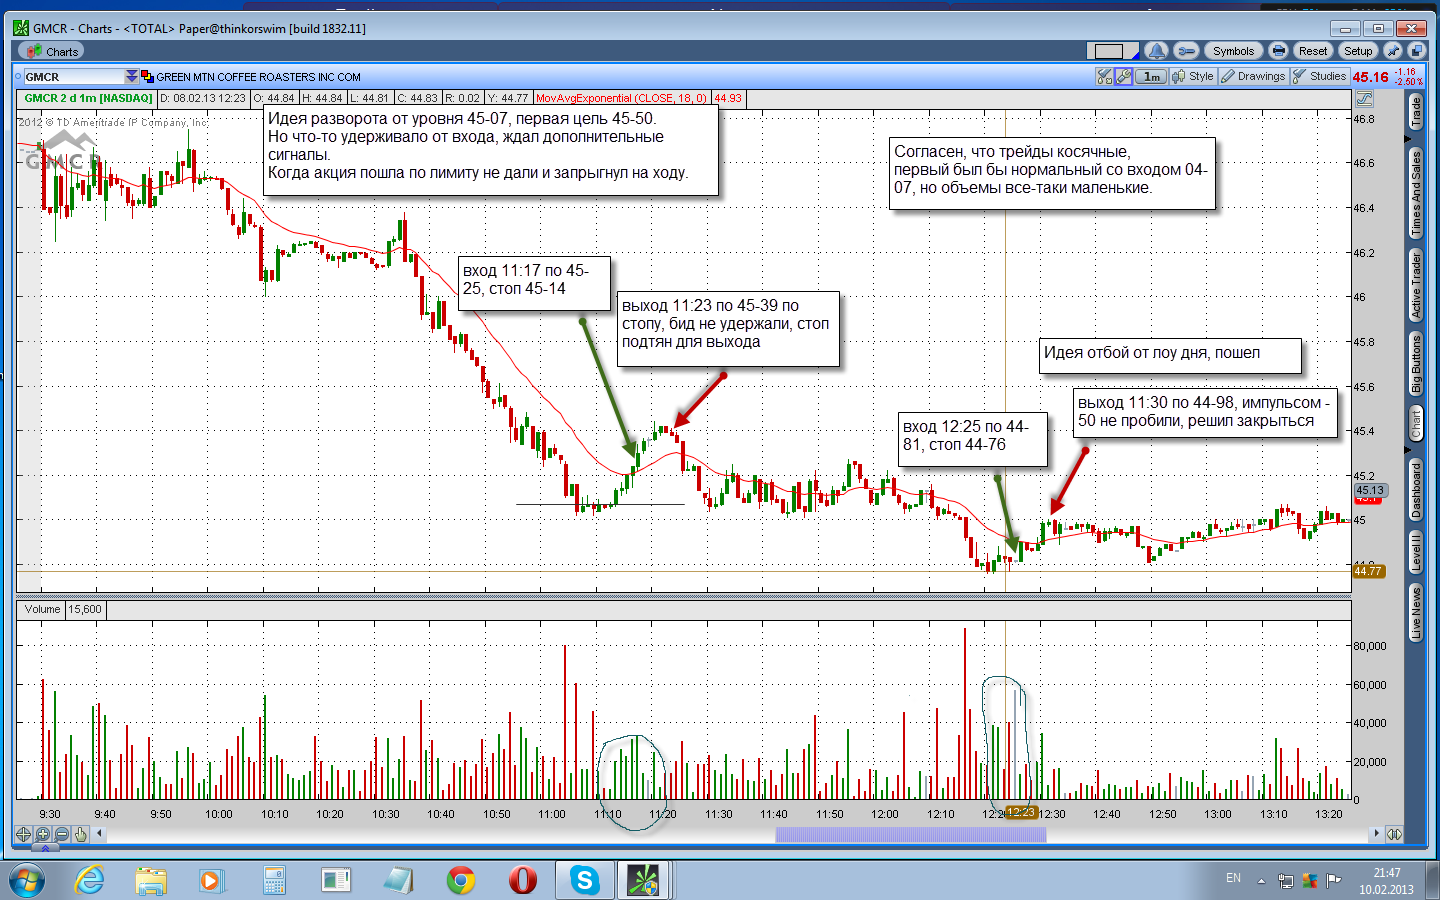Open the Style dropdown menu
Screen dimensions: 1440x900
tap(1193, 76)
